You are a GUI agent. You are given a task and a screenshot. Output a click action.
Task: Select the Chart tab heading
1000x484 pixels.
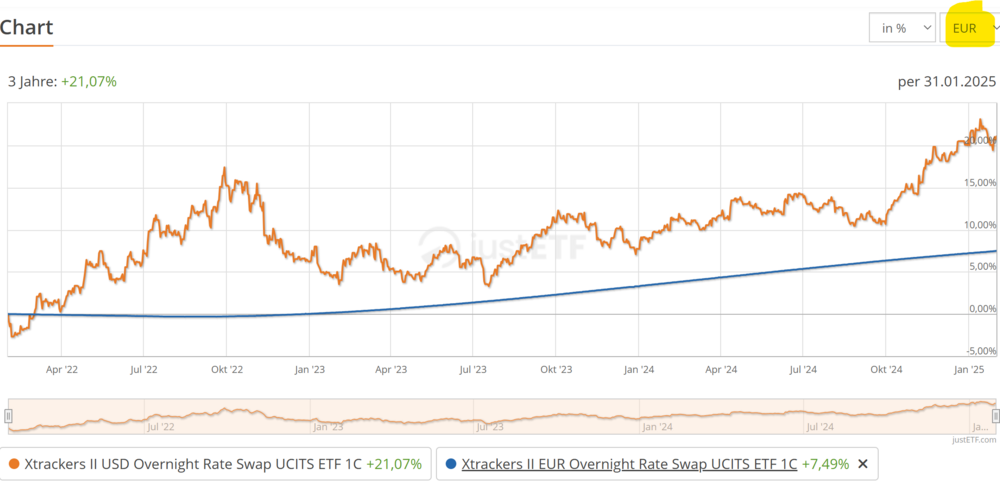point(26,27)
